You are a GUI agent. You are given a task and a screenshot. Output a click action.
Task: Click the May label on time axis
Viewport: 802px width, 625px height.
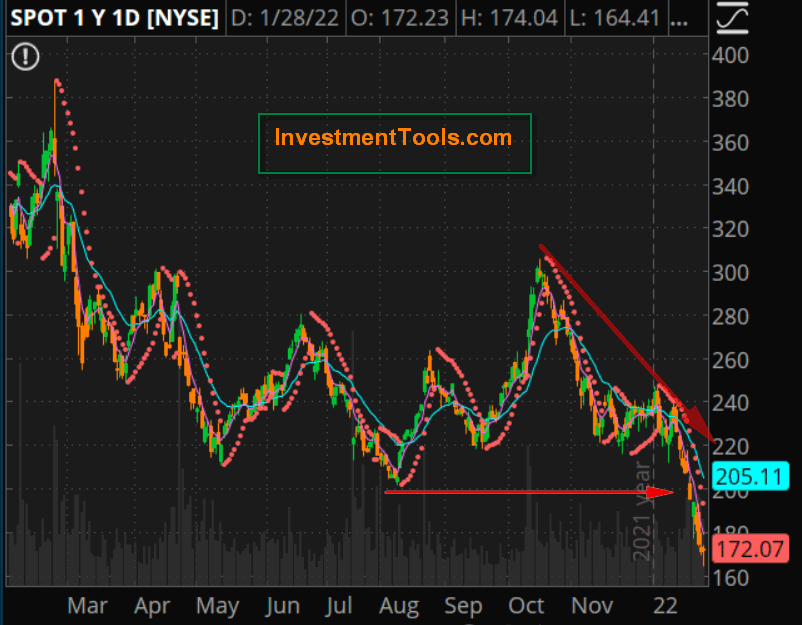217,607
